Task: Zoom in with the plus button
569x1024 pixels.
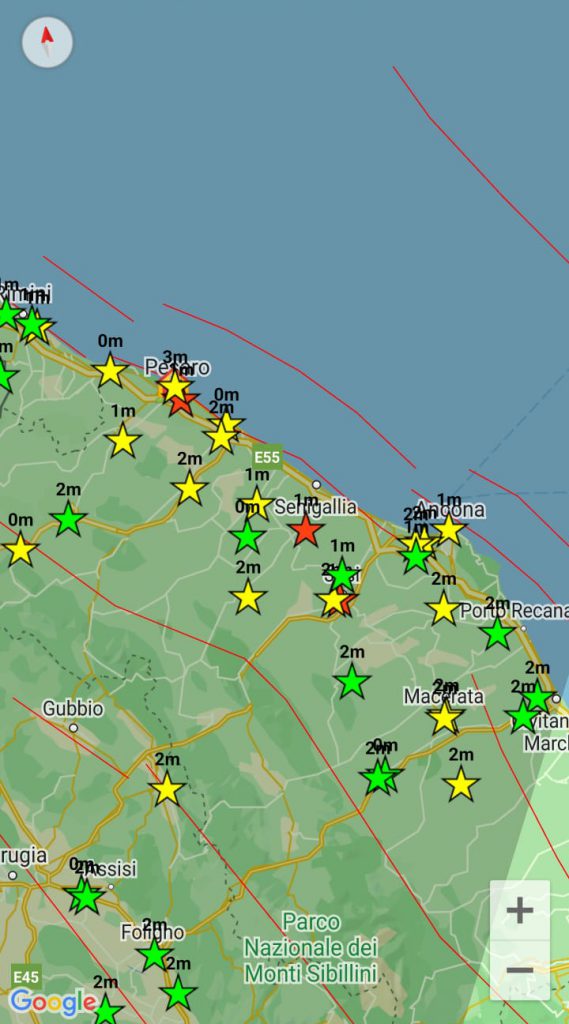Action: point(519,910)
